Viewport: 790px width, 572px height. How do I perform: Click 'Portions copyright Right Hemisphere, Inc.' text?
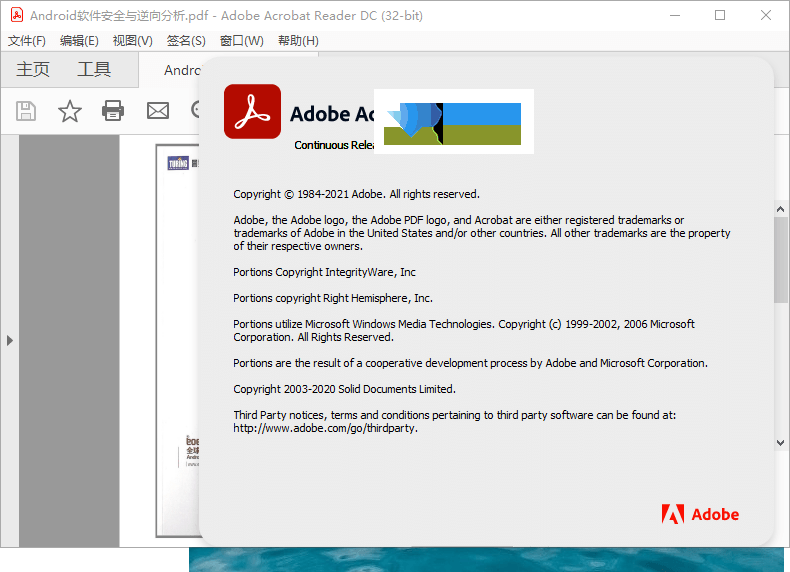(x=333, y=298)
